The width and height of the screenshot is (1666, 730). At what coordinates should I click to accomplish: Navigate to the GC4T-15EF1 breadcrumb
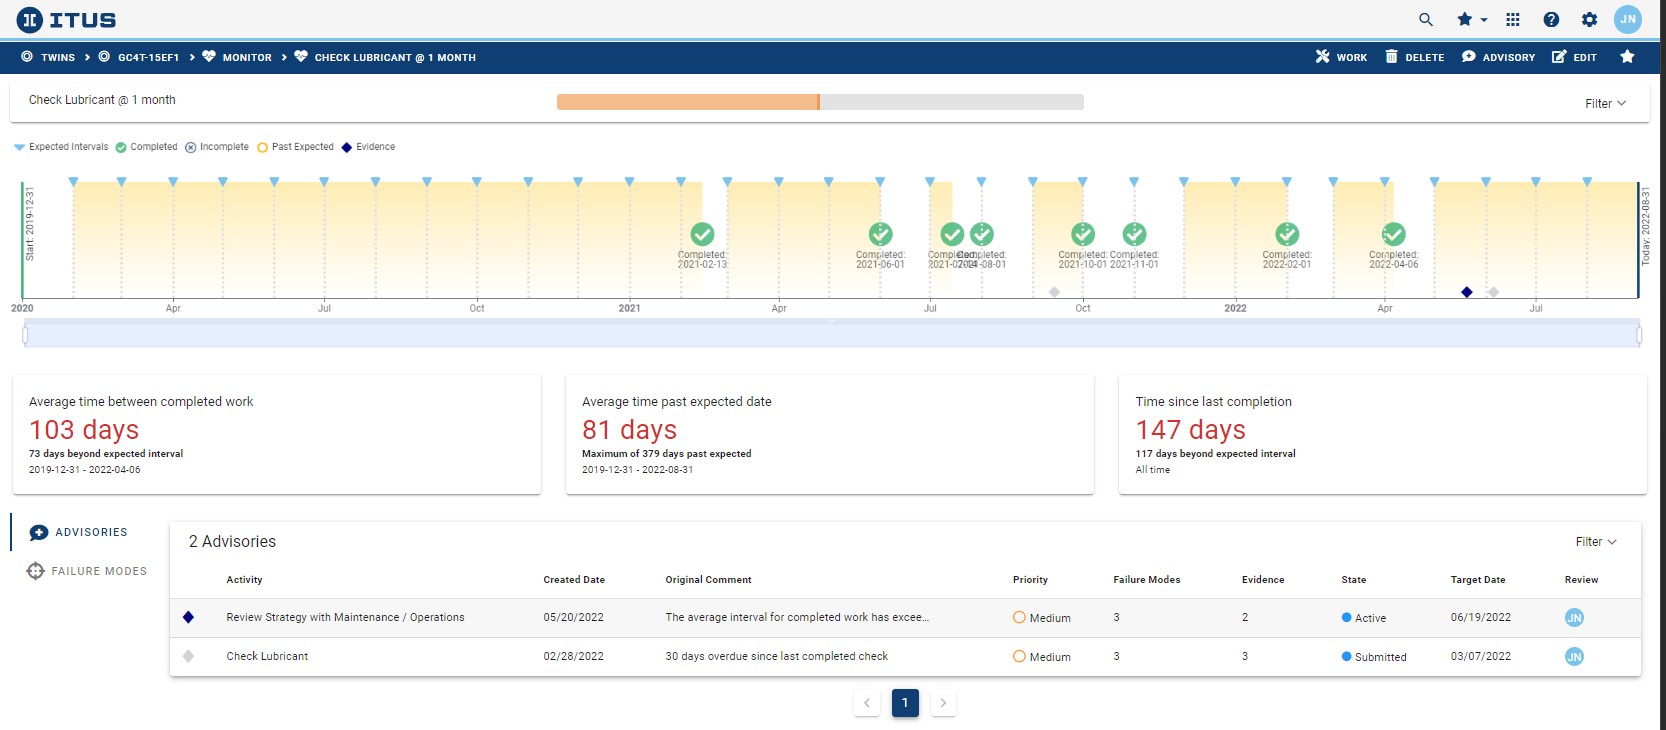click(x=138, y=57)
